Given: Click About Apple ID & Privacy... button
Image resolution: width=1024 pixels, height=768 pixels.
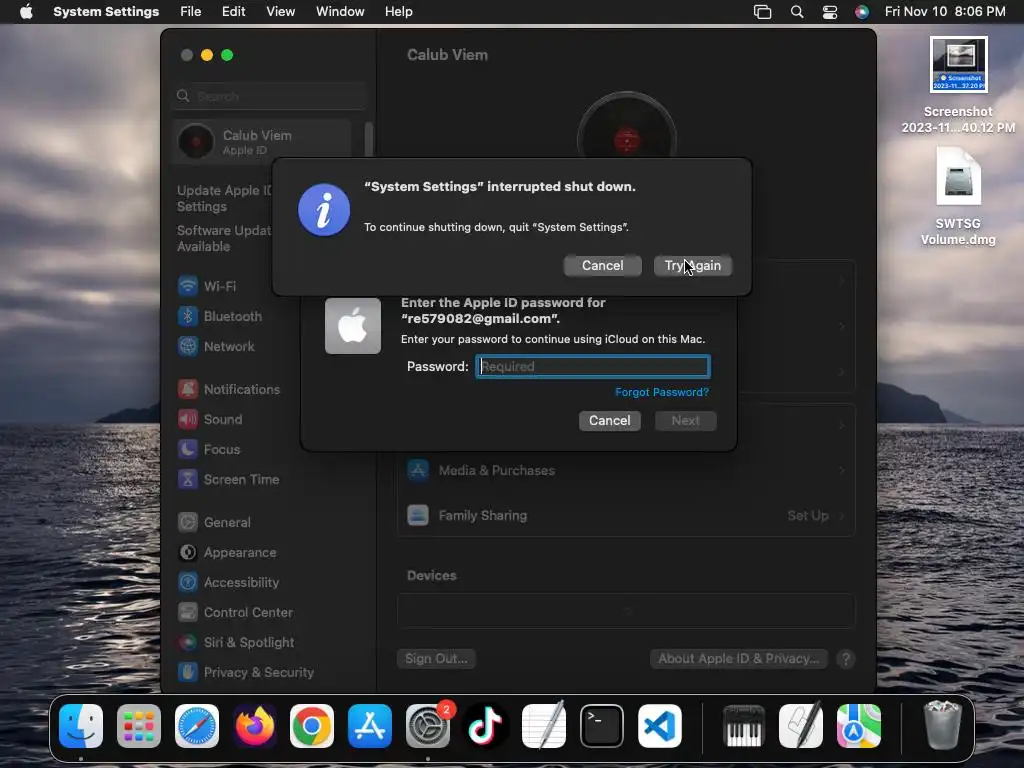Looking at the screenshot, I should [739, 658].
